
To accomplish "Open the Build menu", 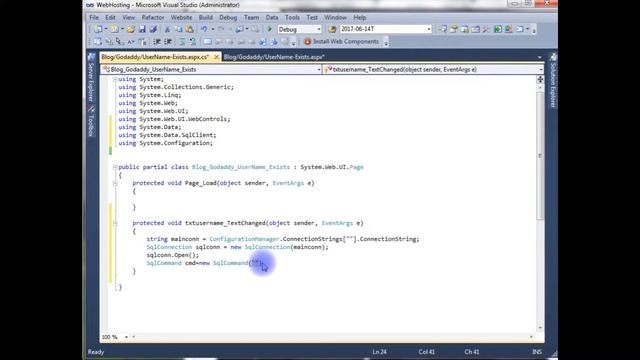I will click(x=206, y=18).
